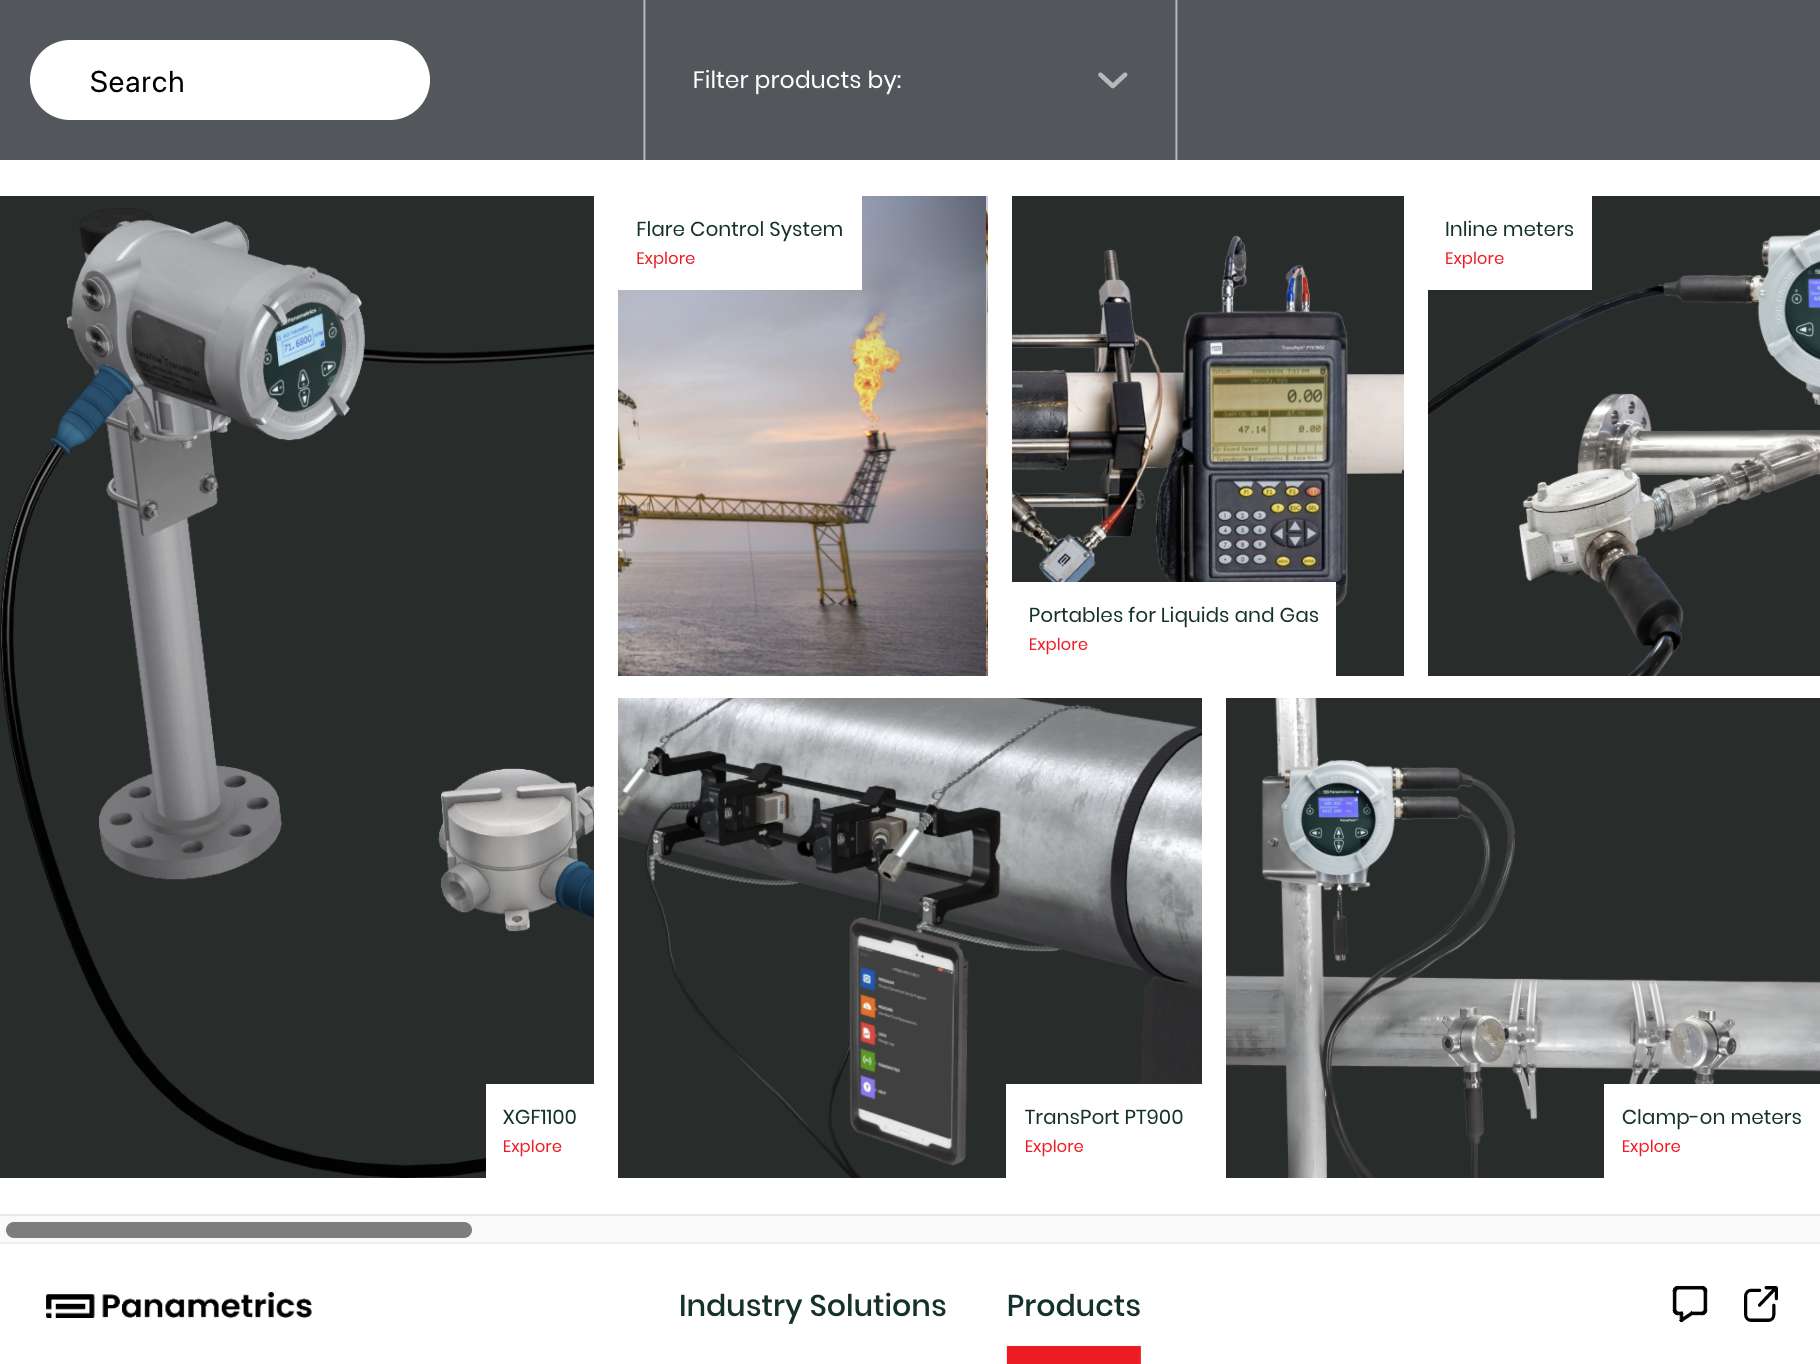Screen dimensions: 1820x1364
Task: Explore Portables for Liquids and Gas
Action: [x=1057, y=645]
